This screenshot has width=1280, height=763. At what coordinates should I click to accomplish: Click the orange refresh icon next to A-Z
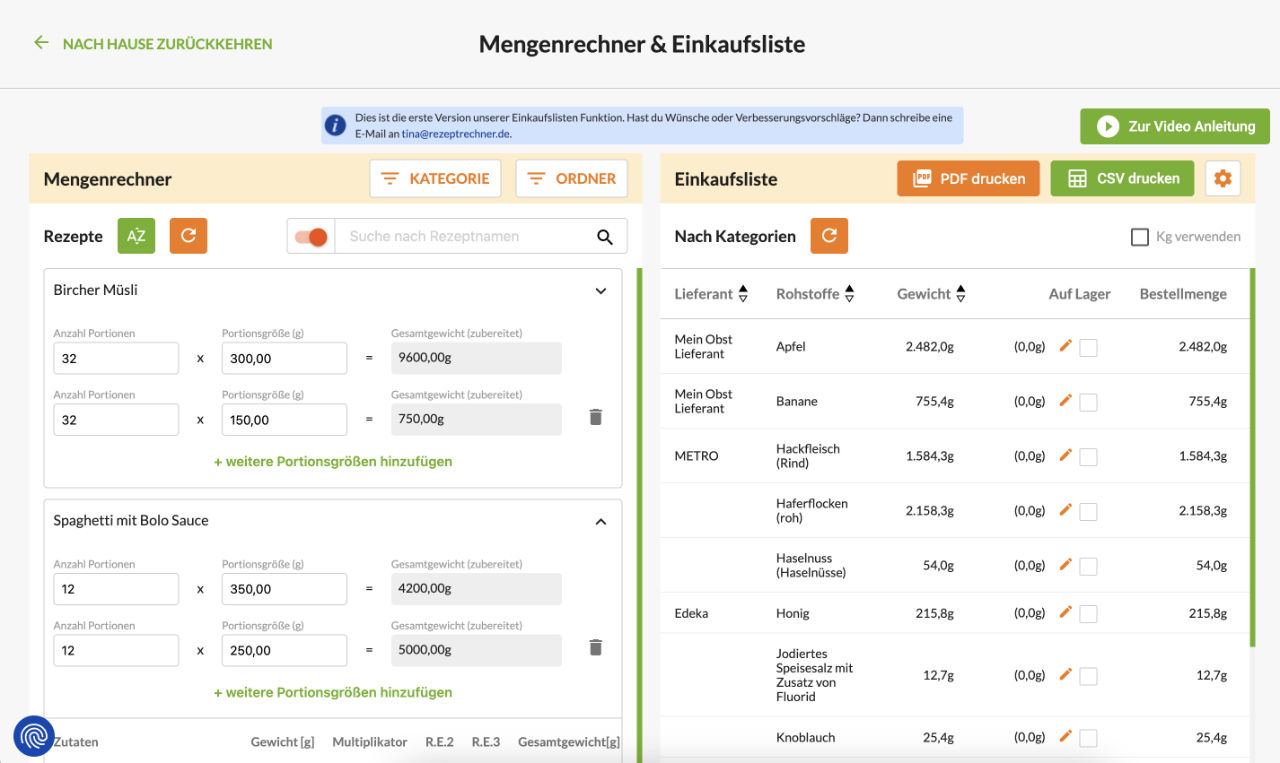point(188,236)
